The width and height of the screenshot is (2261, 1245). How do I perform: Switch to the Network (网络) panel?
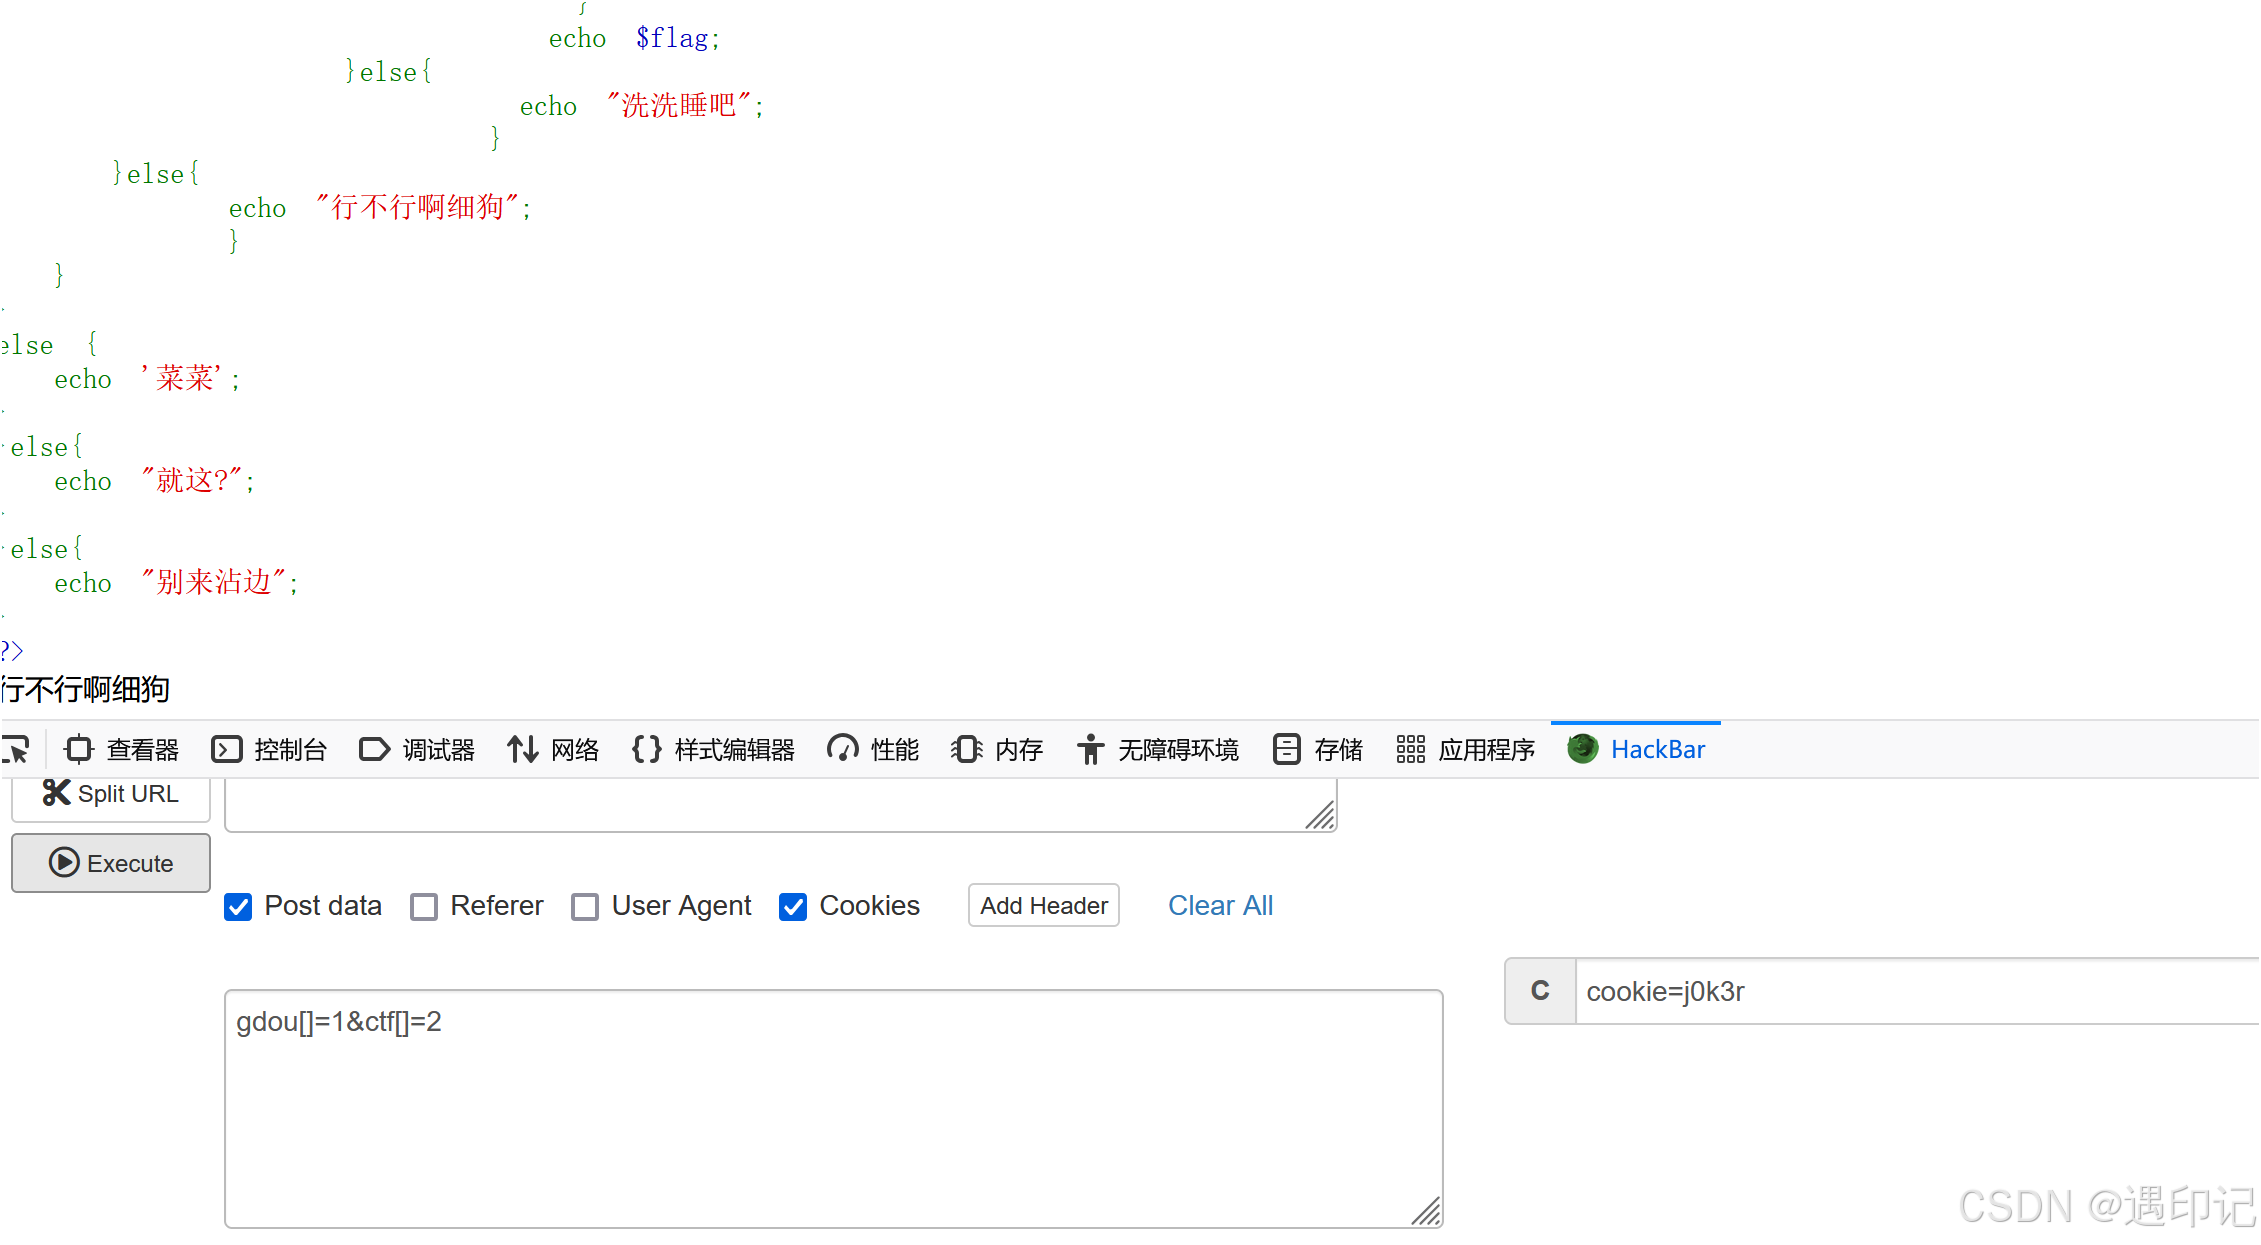tap(553, 749)
